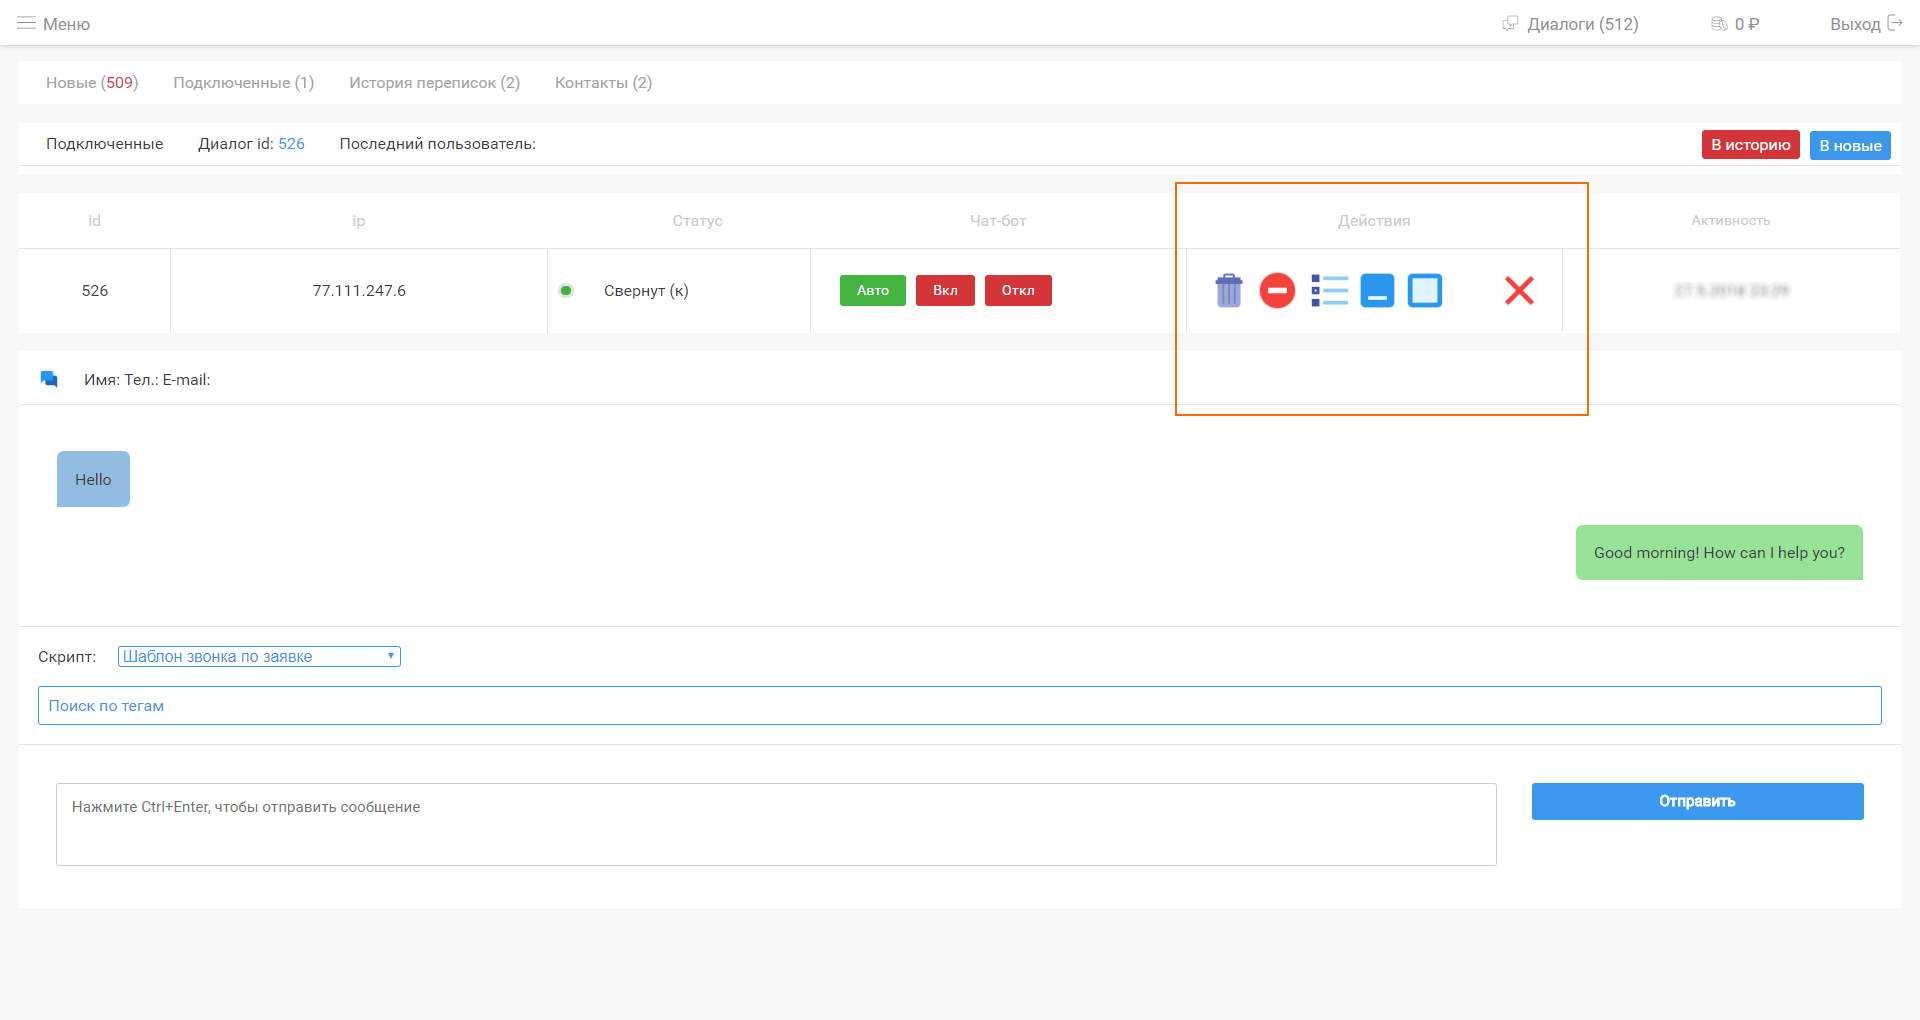Set chat-bot to Авто mode
This screenshot has width=1920, height=1020.
pyautogui.click(x=873, y=290)
